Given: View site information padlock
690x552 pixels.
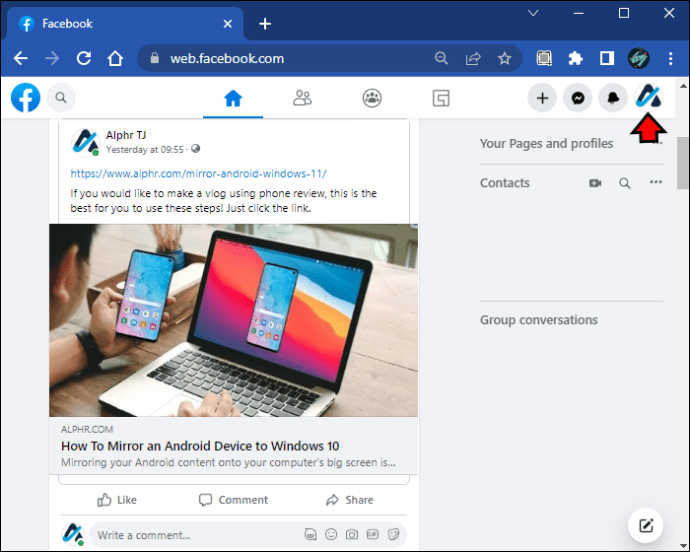Looking at the screenshot, I should [x=154, y=58].
